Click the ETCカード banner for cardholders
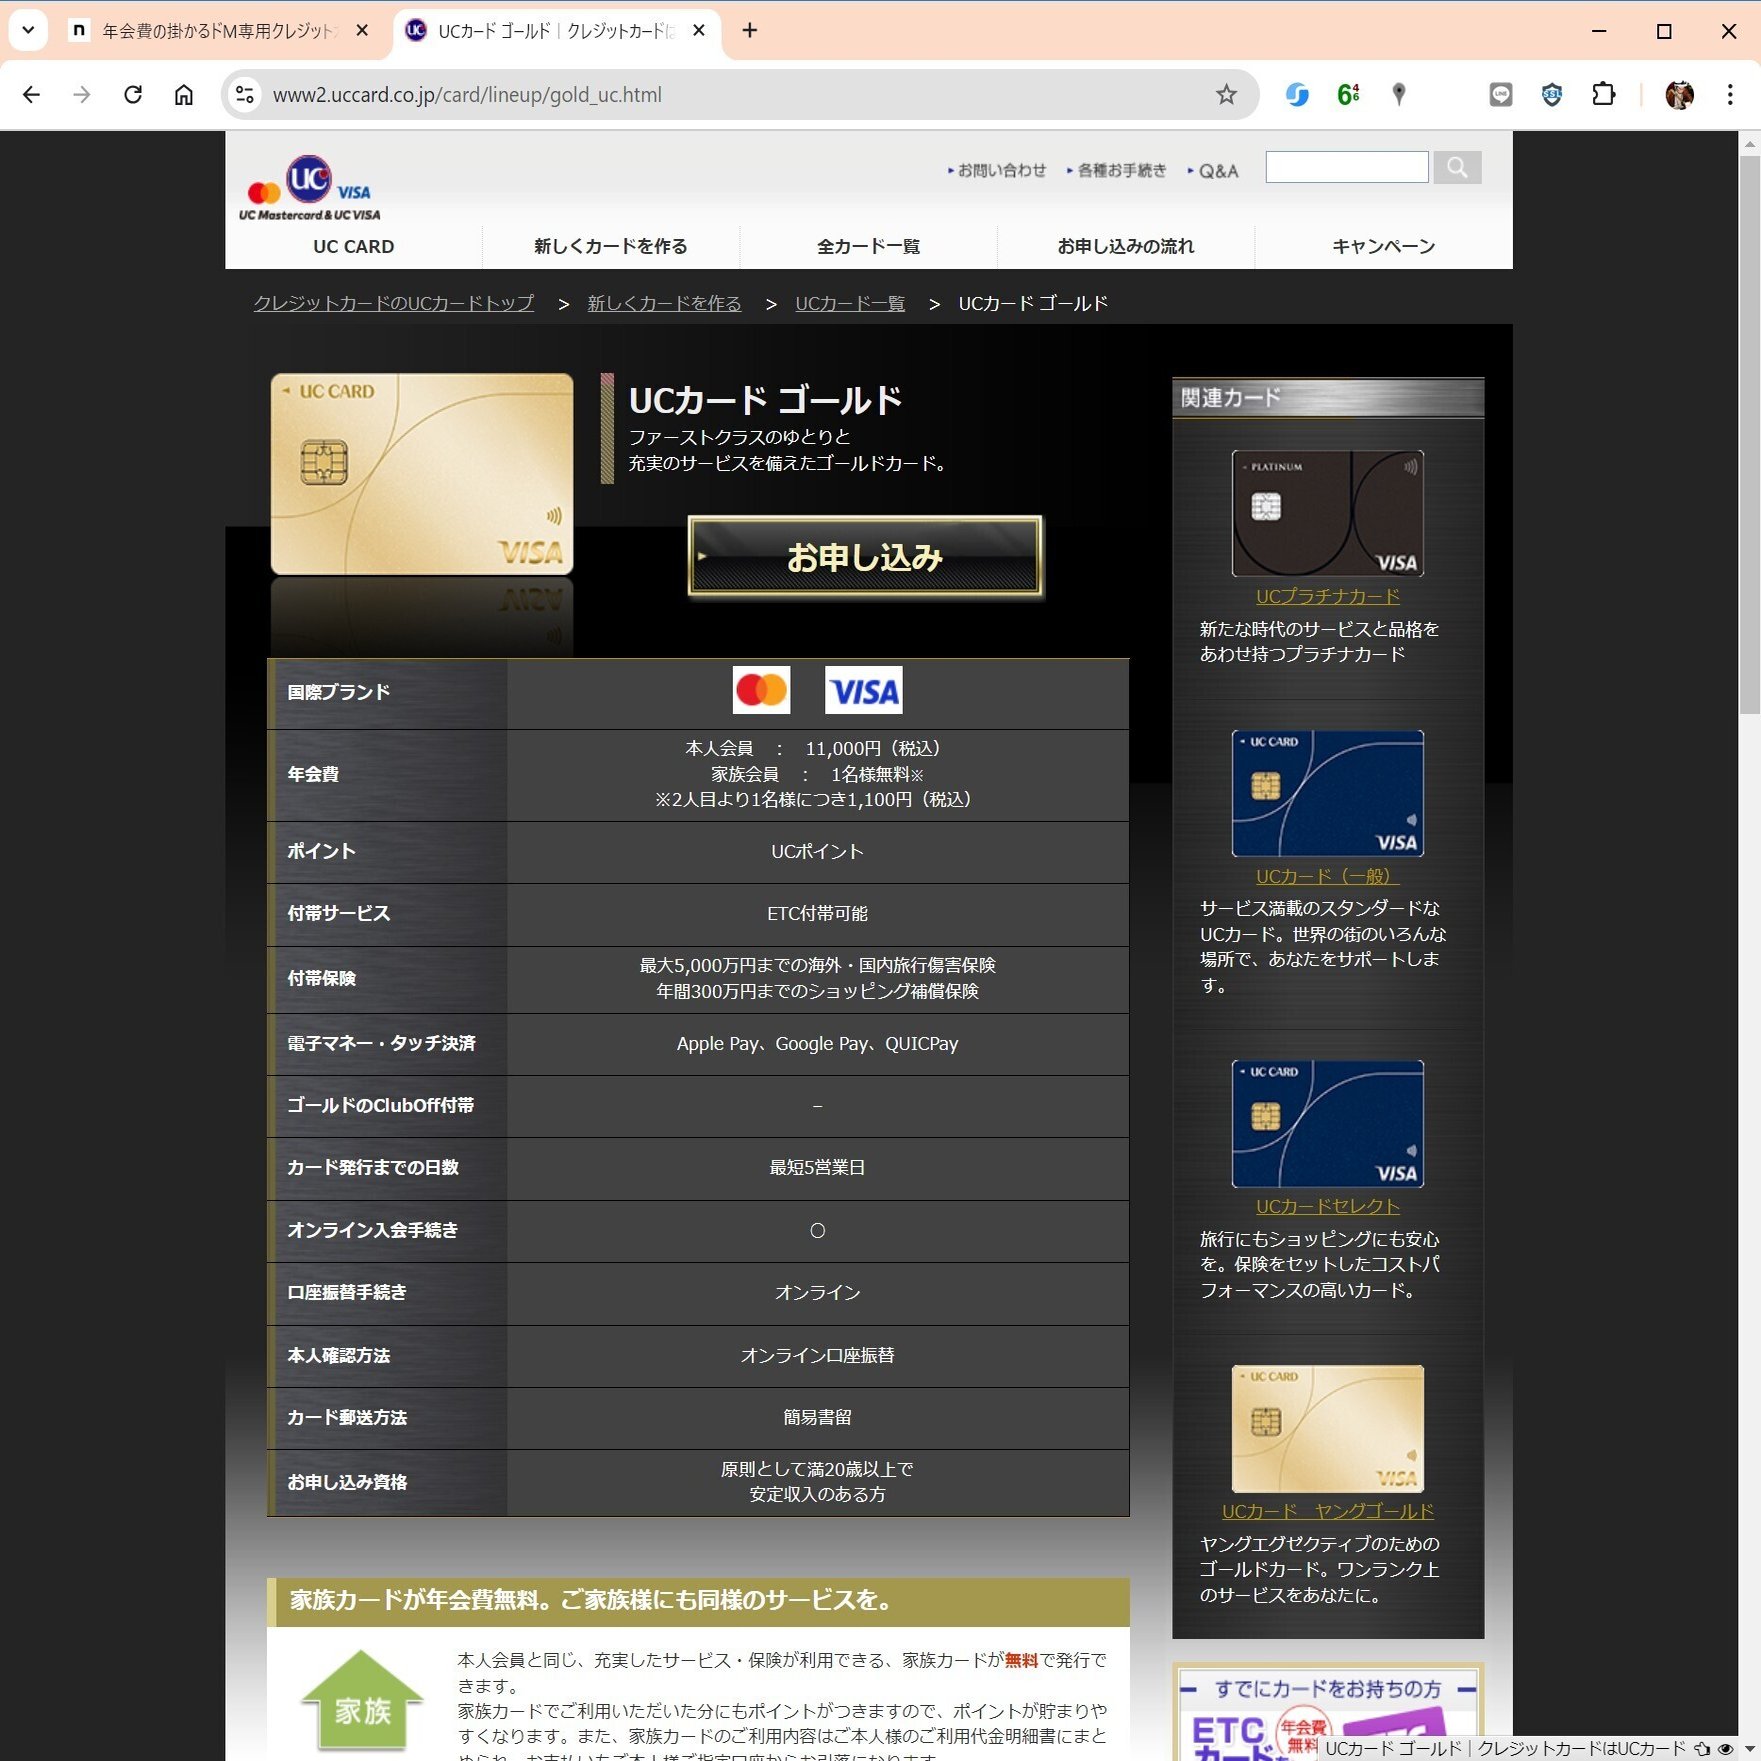The width and height of the screenshot is (1761, 1761). [1327, 1712]
